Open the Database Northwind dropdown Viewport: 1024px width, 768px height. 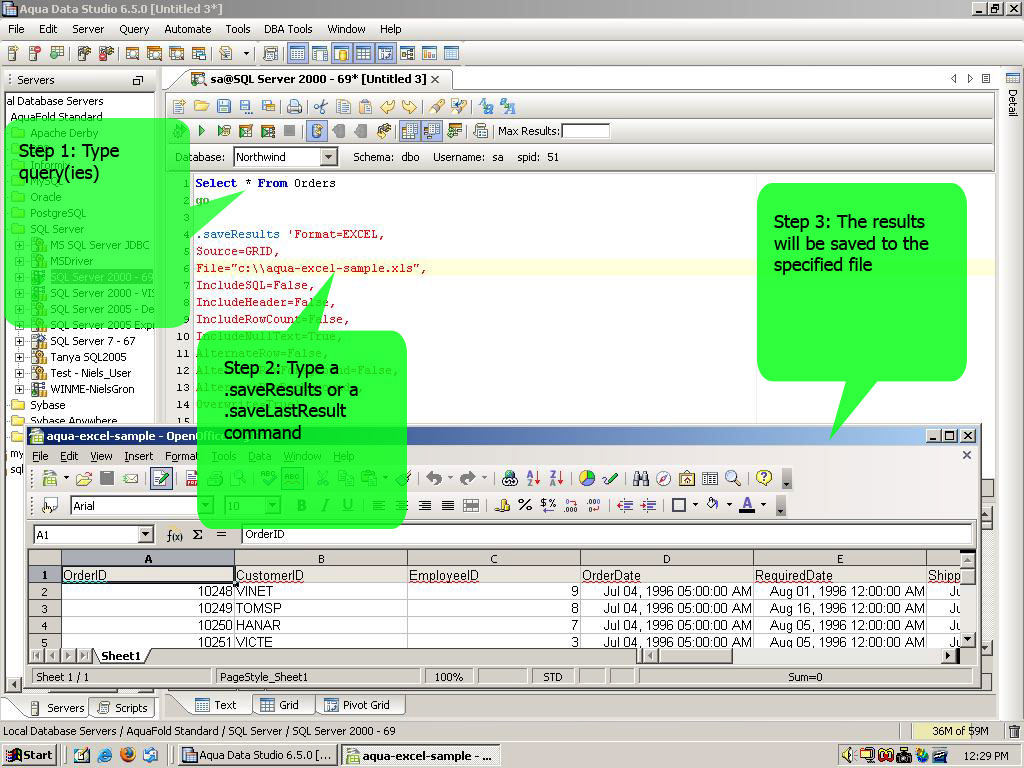coord(329,157)
